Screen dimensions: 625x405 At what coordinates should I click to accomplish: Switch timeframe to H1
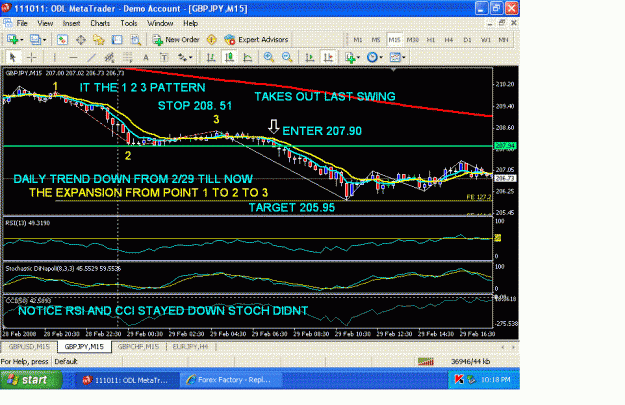click(x=430, y=40)
